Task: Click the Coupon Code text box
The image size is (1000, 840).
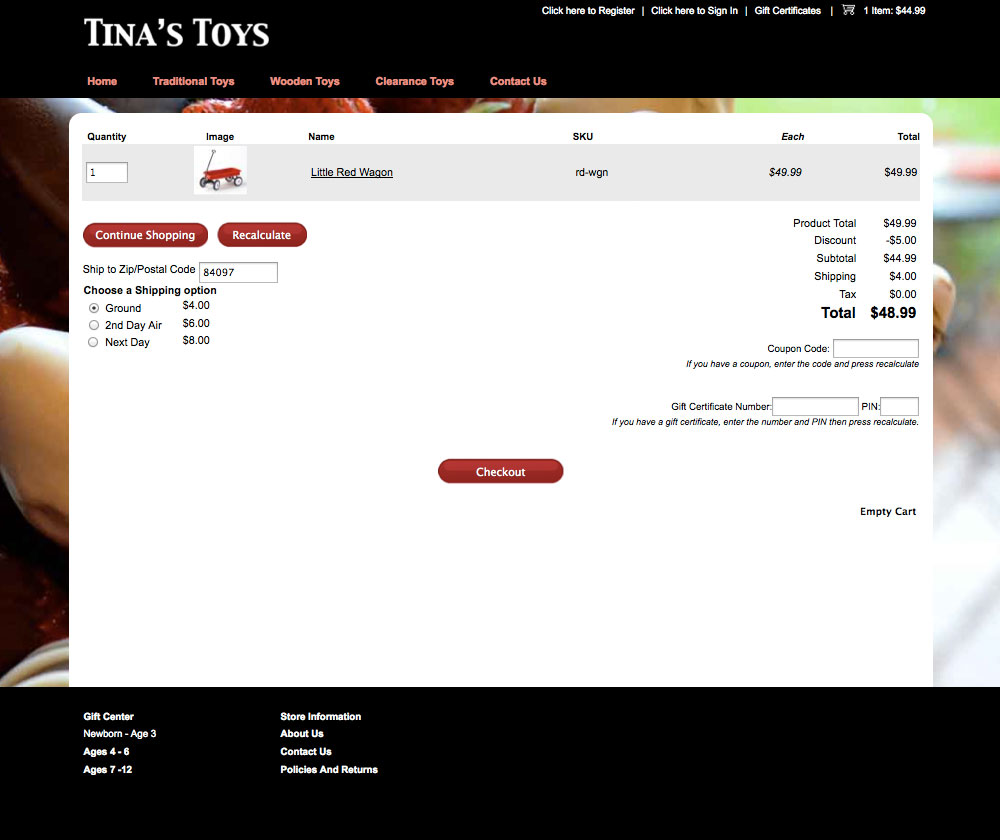Action: tap(875, 348)
